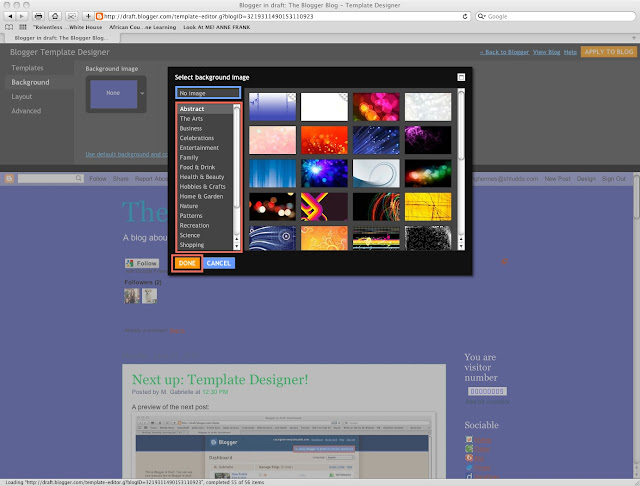Screen dimensions: 640x486
Task: Click the browser back arrow button
Action: coord(10,16)
